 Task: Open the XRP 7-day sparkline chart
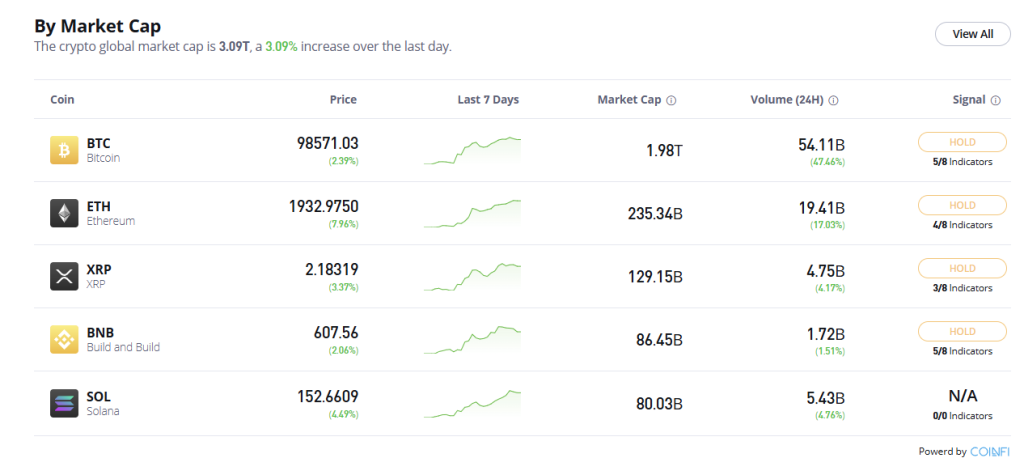[x=472, y=277]
